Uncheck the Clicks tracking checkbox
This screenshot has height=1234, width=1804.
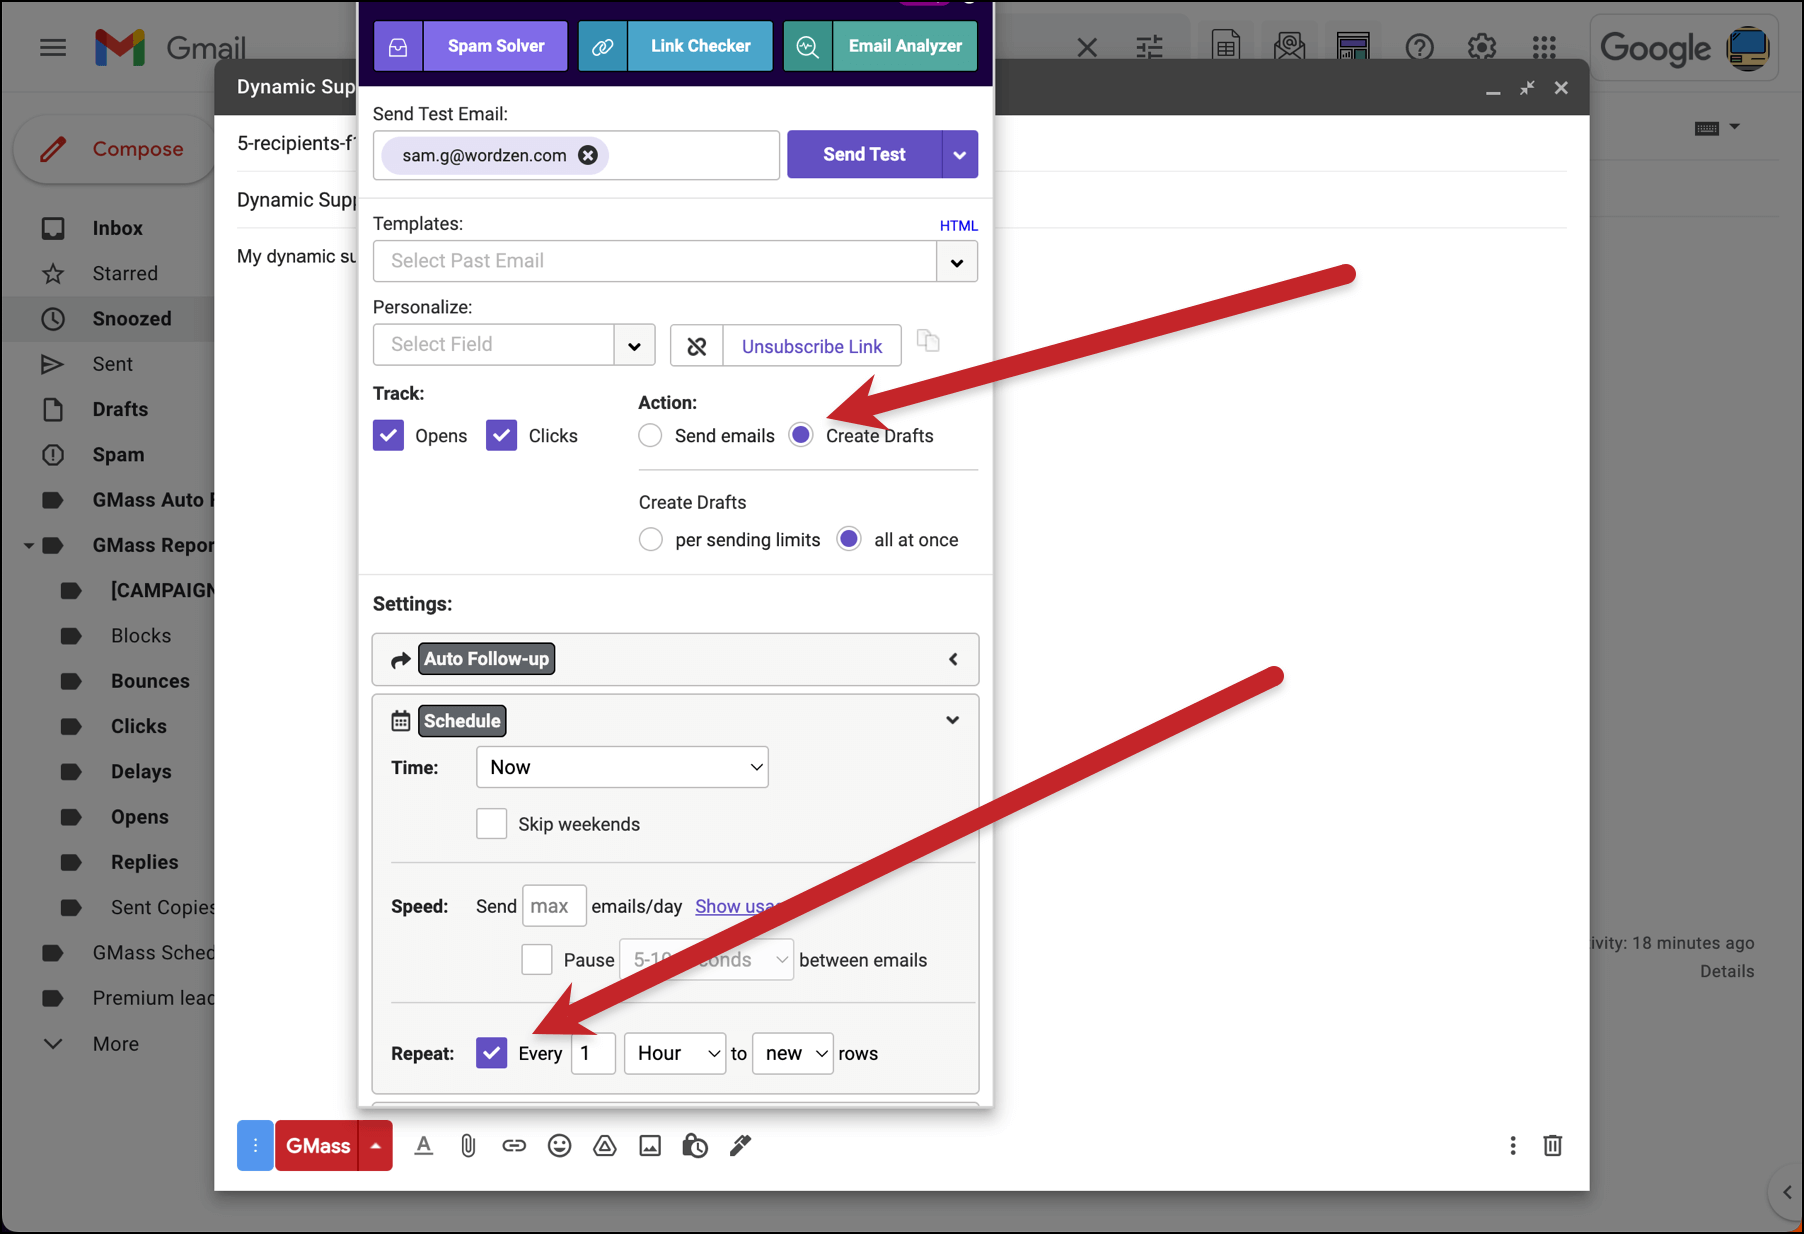point(501,435)
